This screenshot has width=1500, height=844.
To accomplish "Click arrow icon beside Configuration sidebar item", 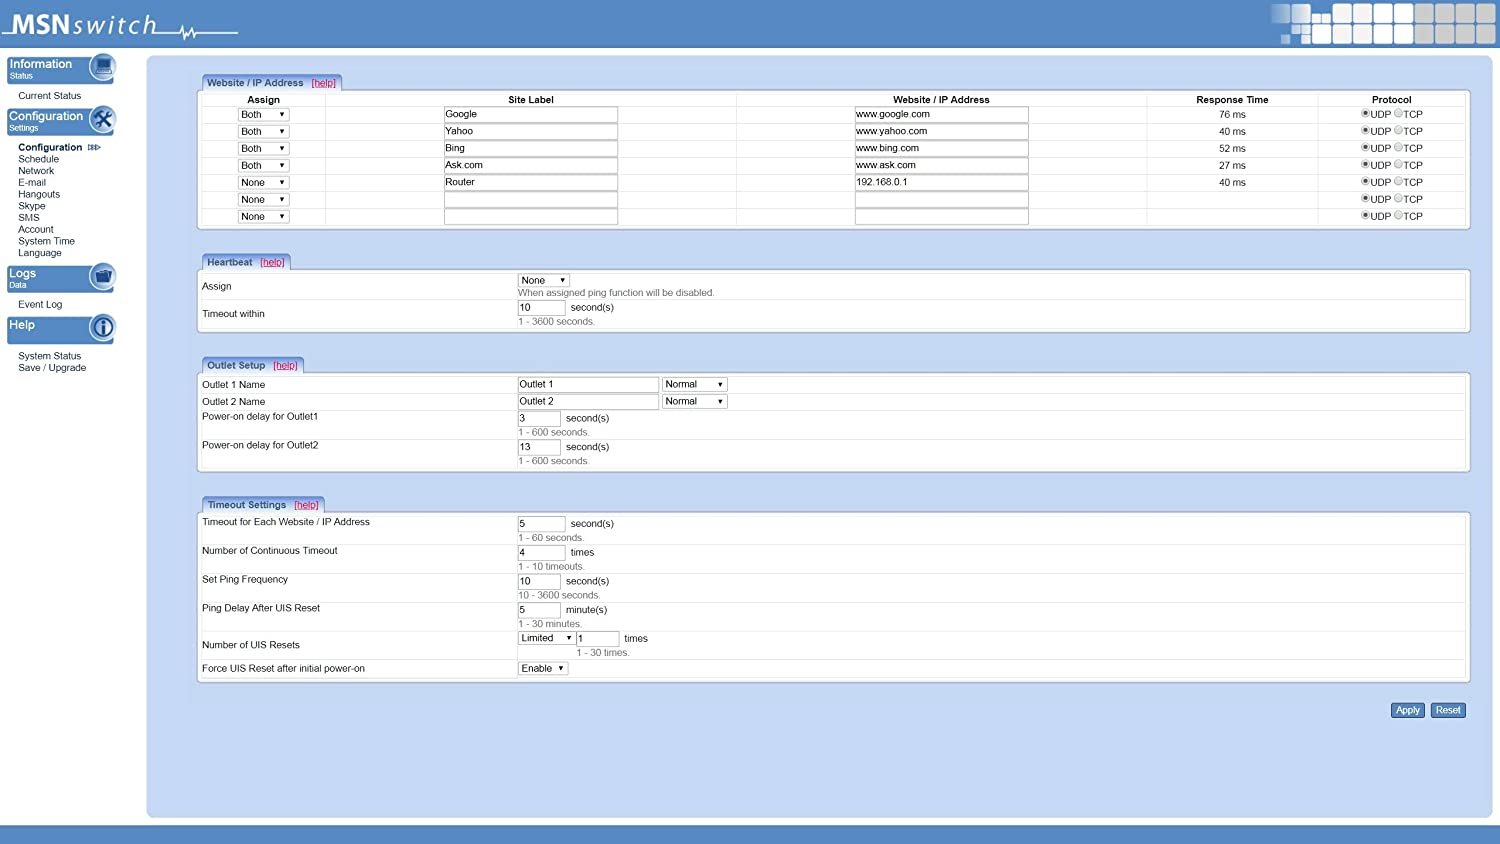I will click(x=94, y=148).
